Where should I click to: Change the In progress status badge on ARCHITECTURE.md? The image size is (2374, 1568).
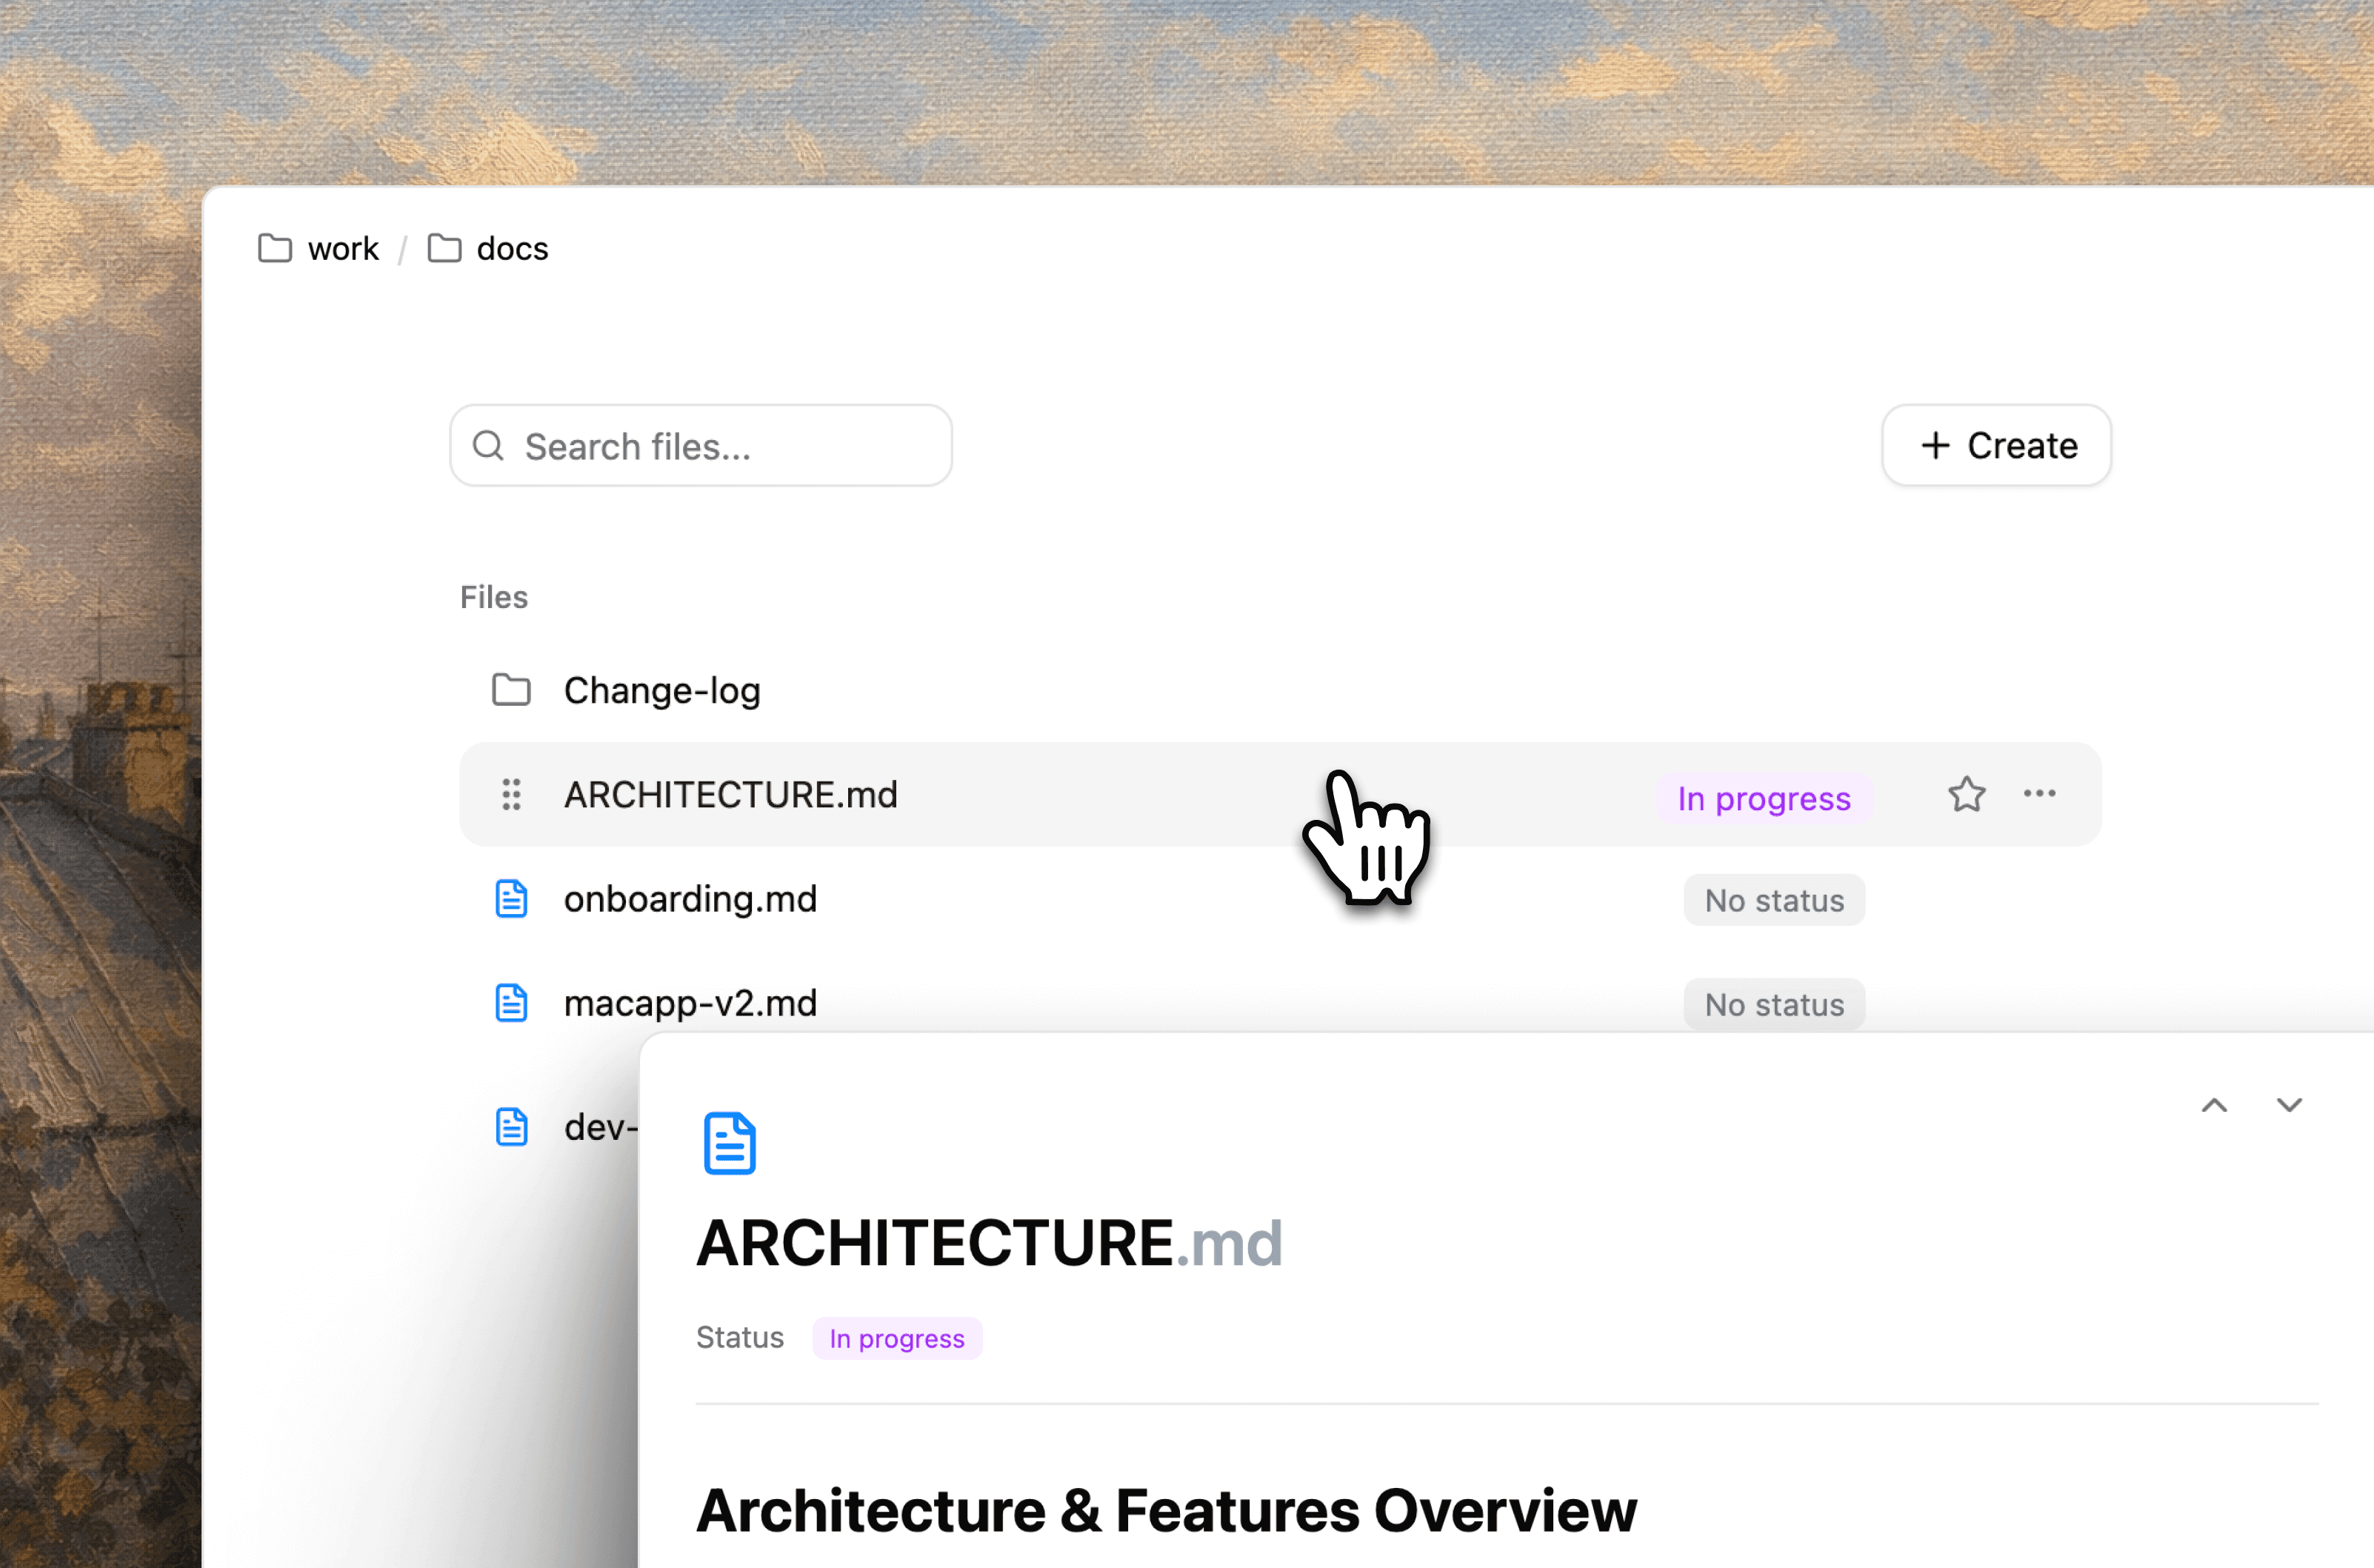pyautogui.click(x=1763, y=797)
